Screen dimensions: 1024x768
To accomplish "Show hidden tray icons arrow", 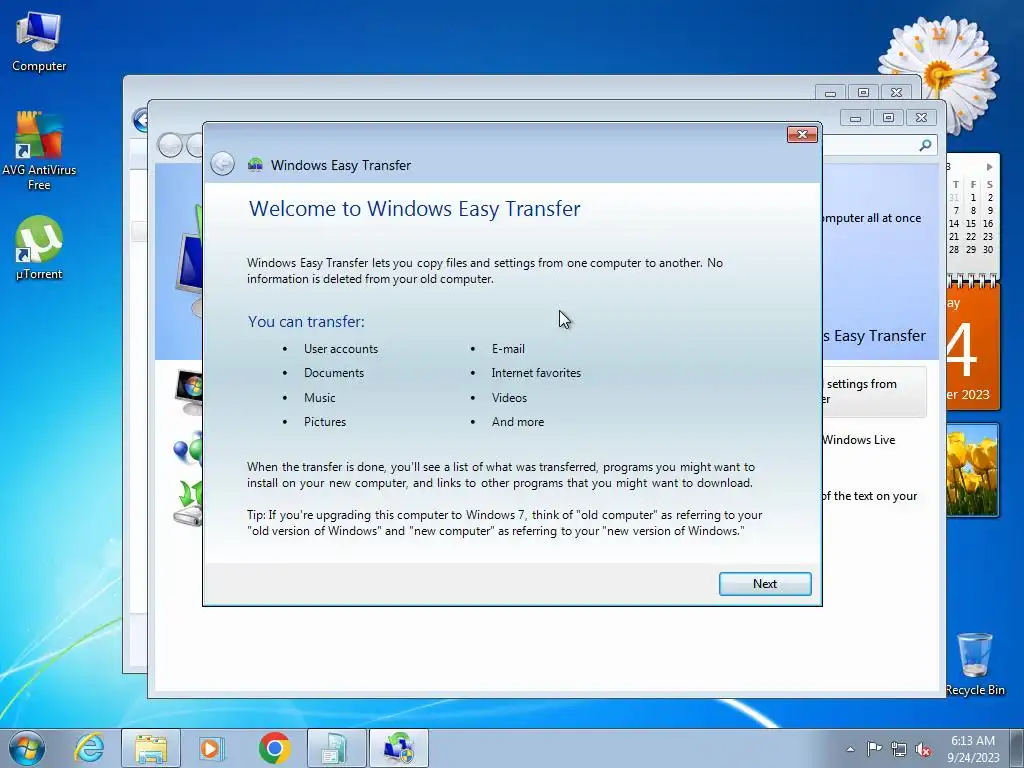I will click(x=850, y=749).
